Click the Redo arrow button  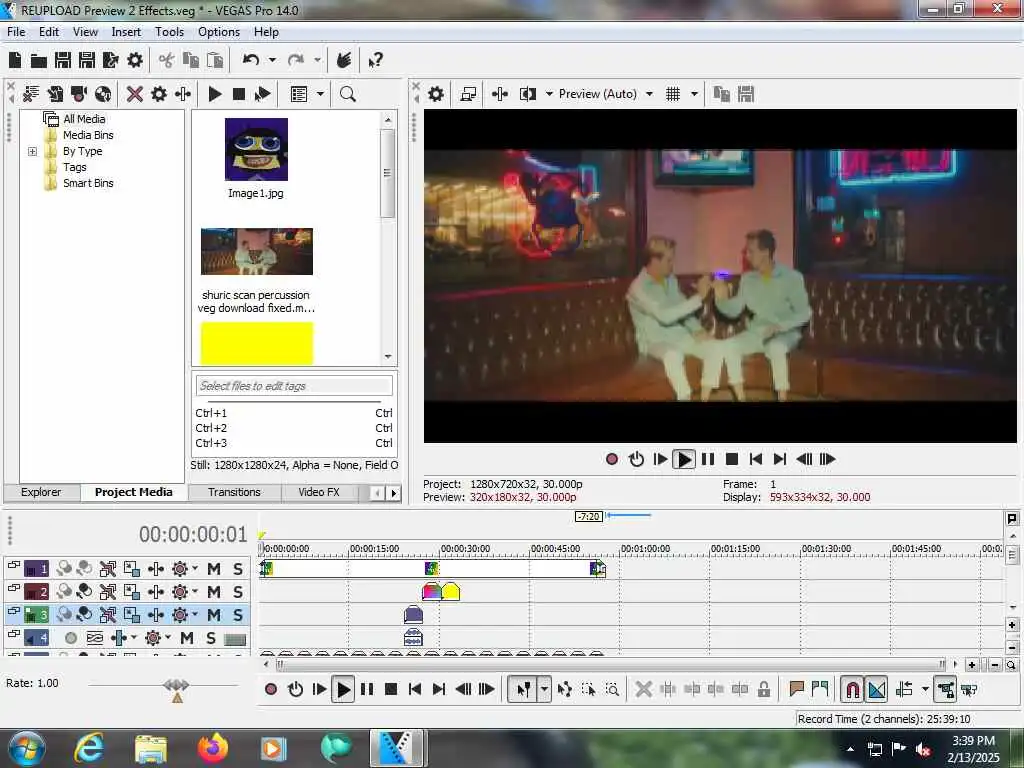pos(296,60)
